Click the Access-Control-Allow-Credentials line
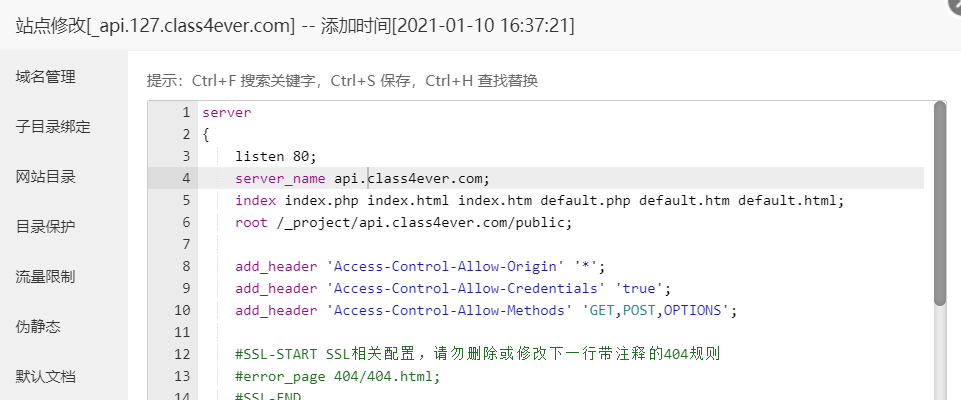 (454, 289)
